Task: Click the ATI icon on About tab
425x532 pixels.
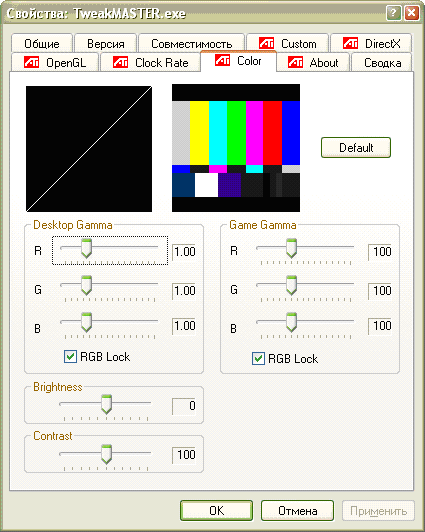Action: (x=295, y=62)
